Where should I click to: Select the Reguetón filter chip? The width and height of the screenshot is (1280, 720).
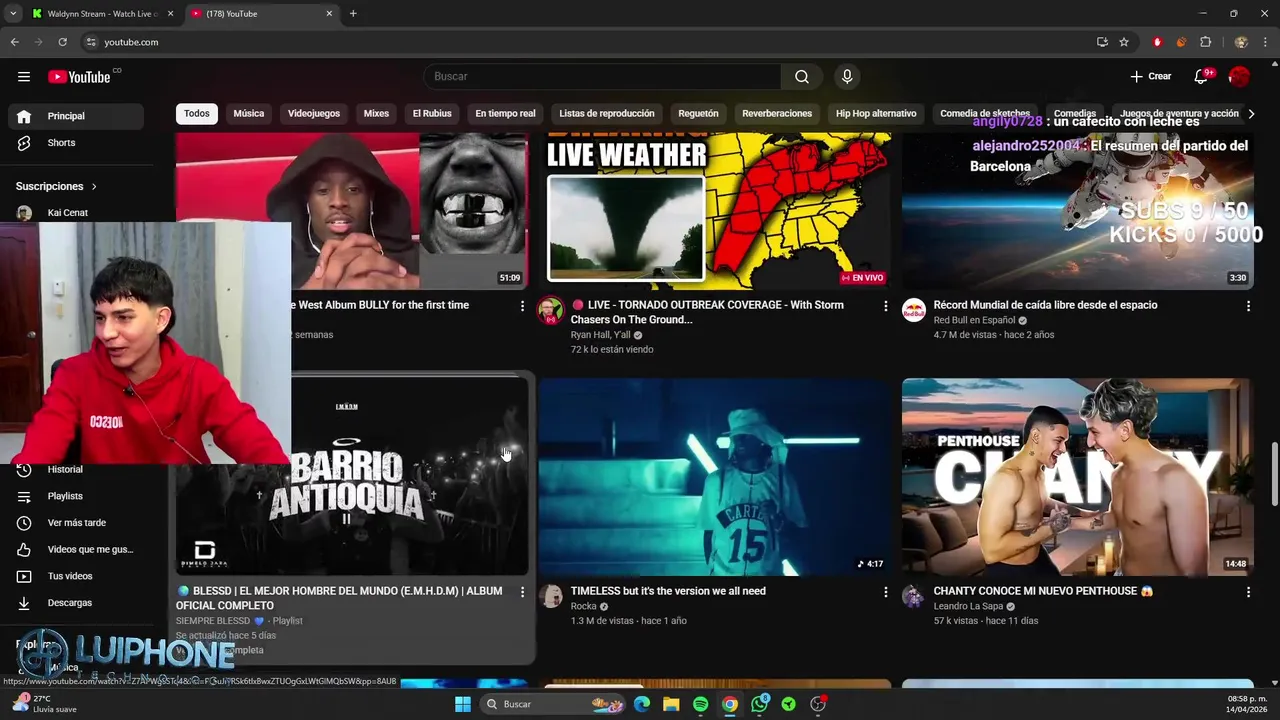click(x=698, y=114)
